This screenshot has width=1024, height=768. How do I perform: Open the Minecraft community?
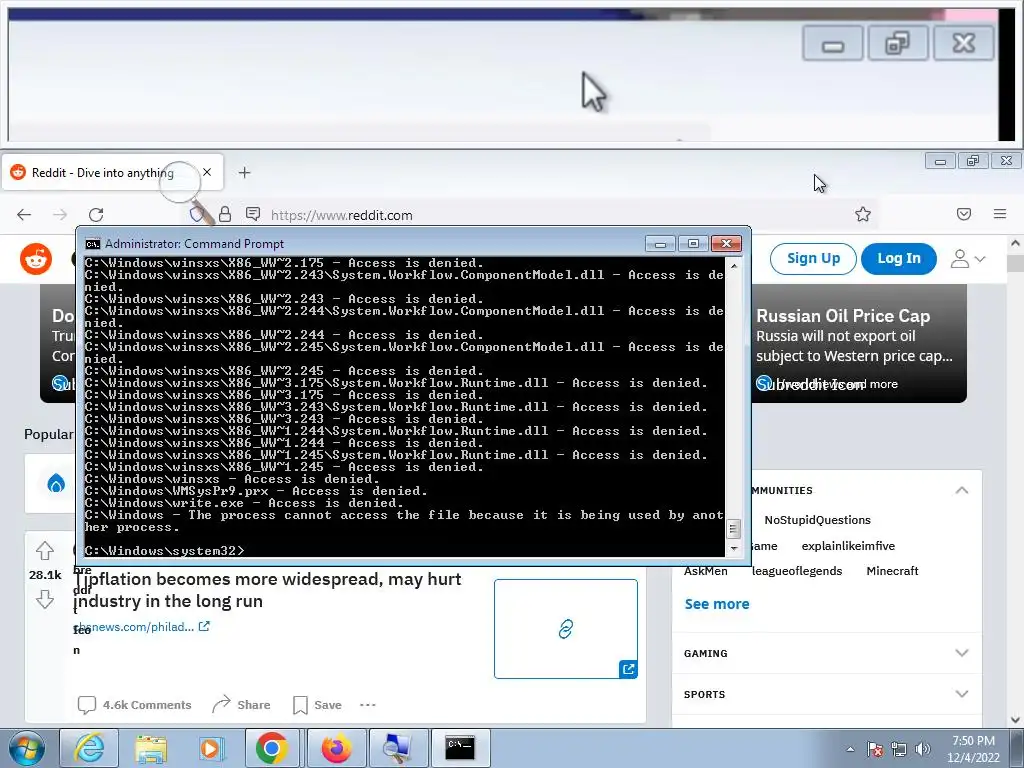(x=892, y=571)
